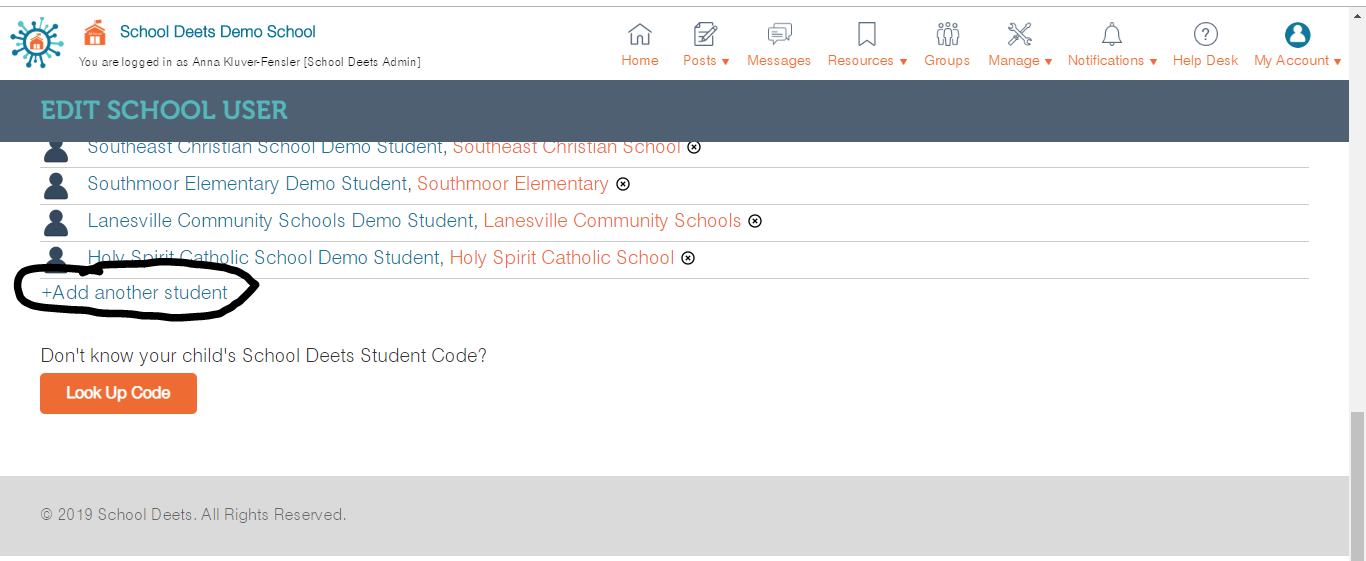The height and width of the screenshot is (561, 1366).
Task: Click the School Deets logo icon
Action: pyautogui.click(x=37, y=42)
